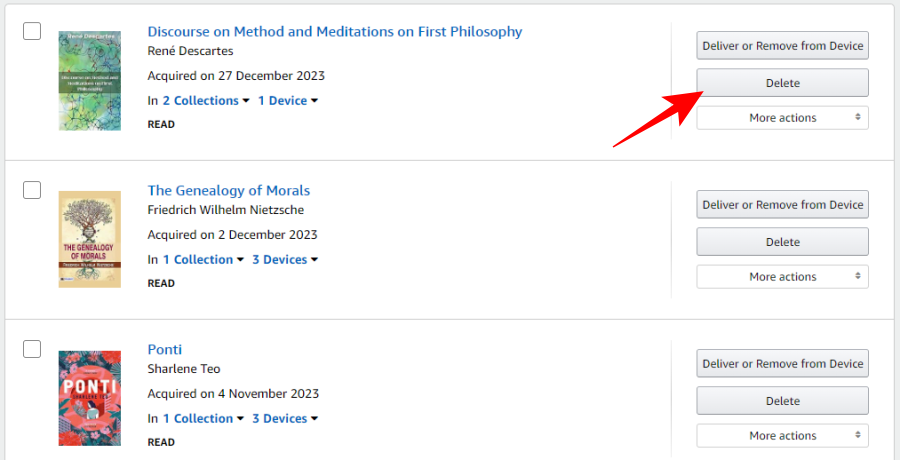Open 1 Collection dropdown under Genealogy of Morals
Screen dimensions: 900x460
tap(203, 260)
